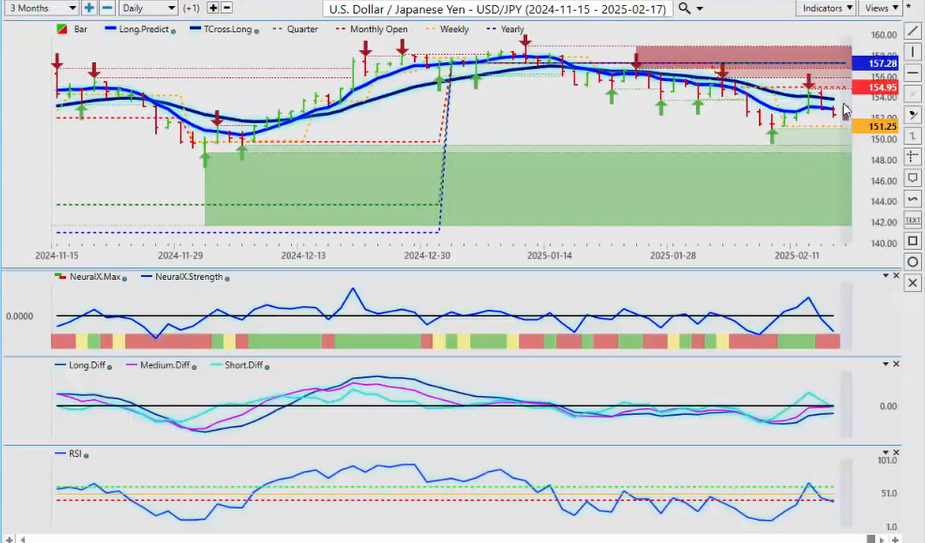Click the plus zoom-in button
The height and width of the screenshot is (543, 925).
point(89,8)
